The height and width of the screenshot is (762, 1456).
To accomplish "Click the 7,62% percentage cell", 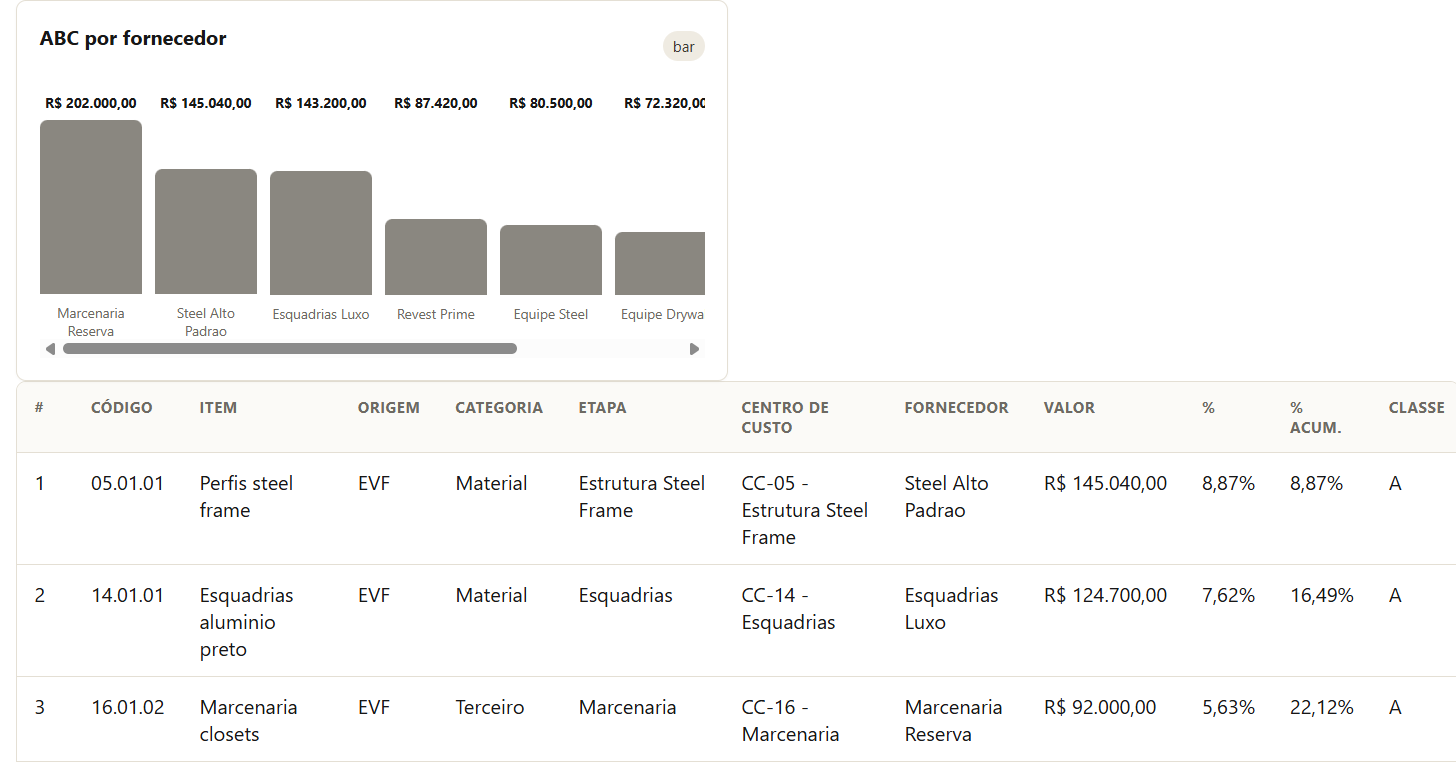I will click(x=1228, y=596).
